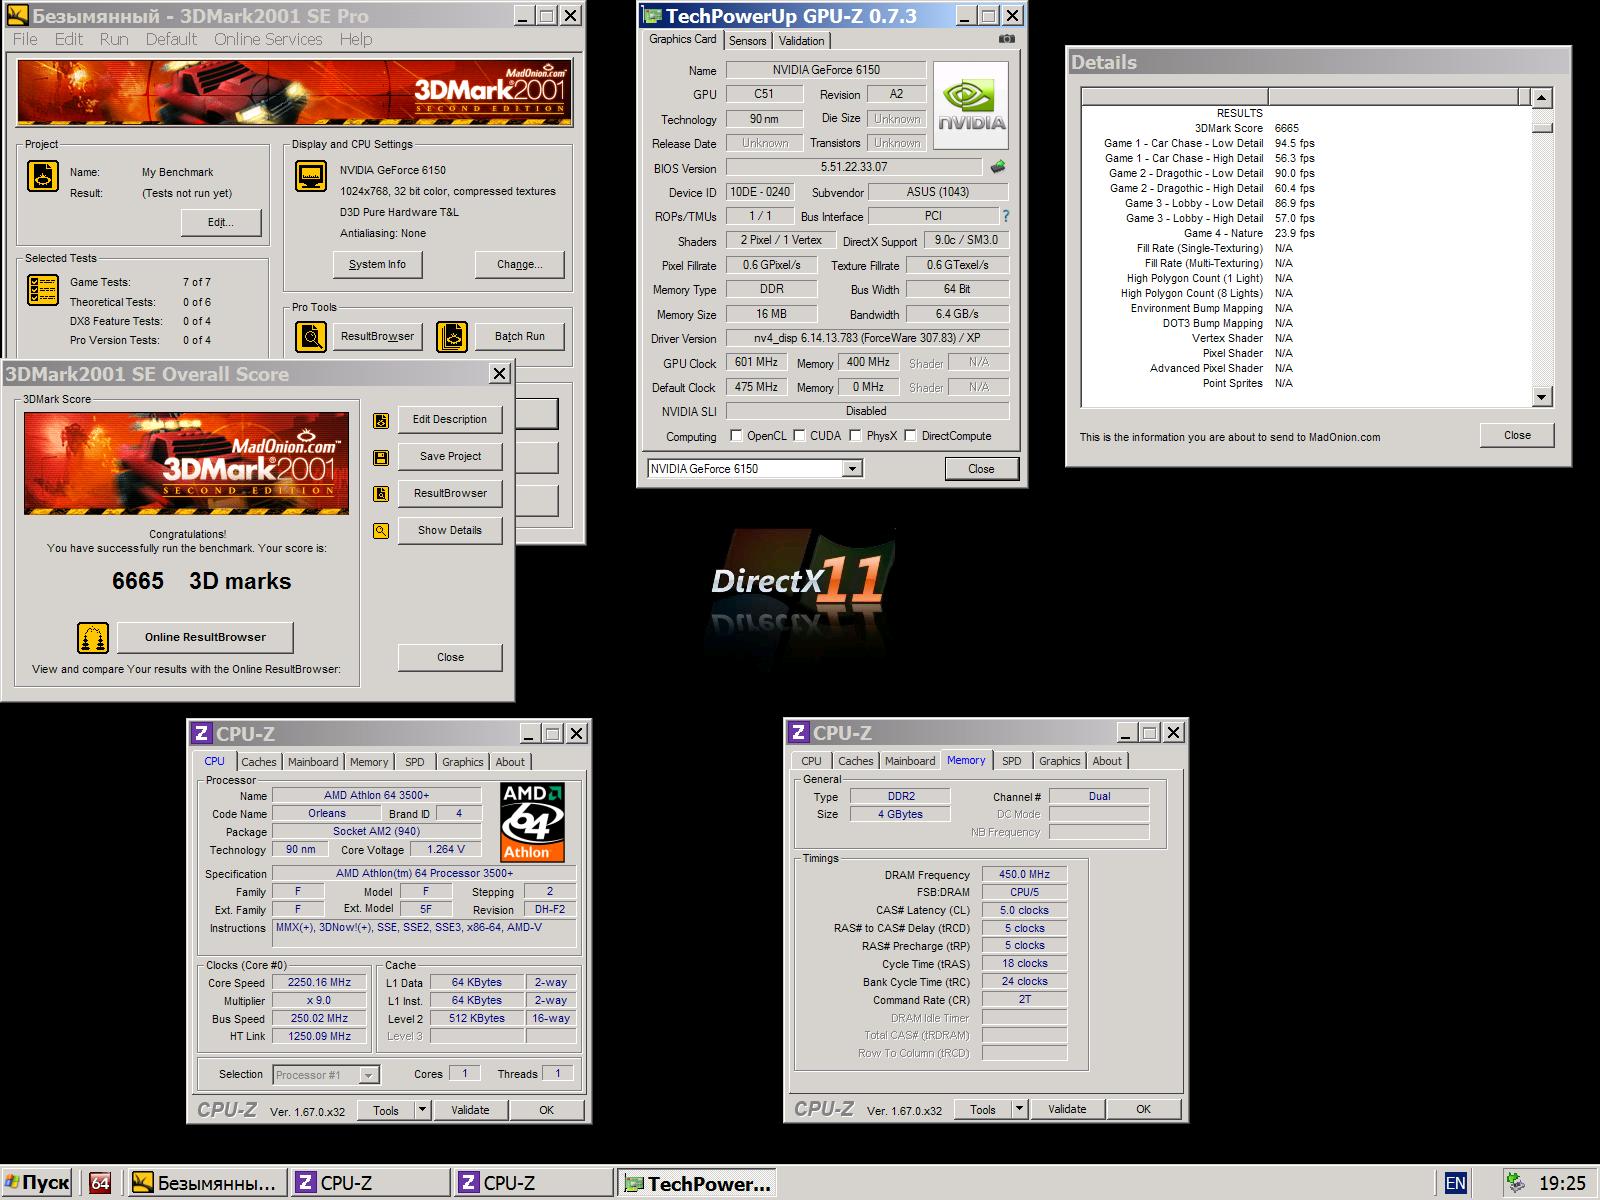This screenshot has width=1600, height=1200.
Task: Click the ResultBrowser magnifier icon in Pro Tools
Action: [x=311, y=337]
